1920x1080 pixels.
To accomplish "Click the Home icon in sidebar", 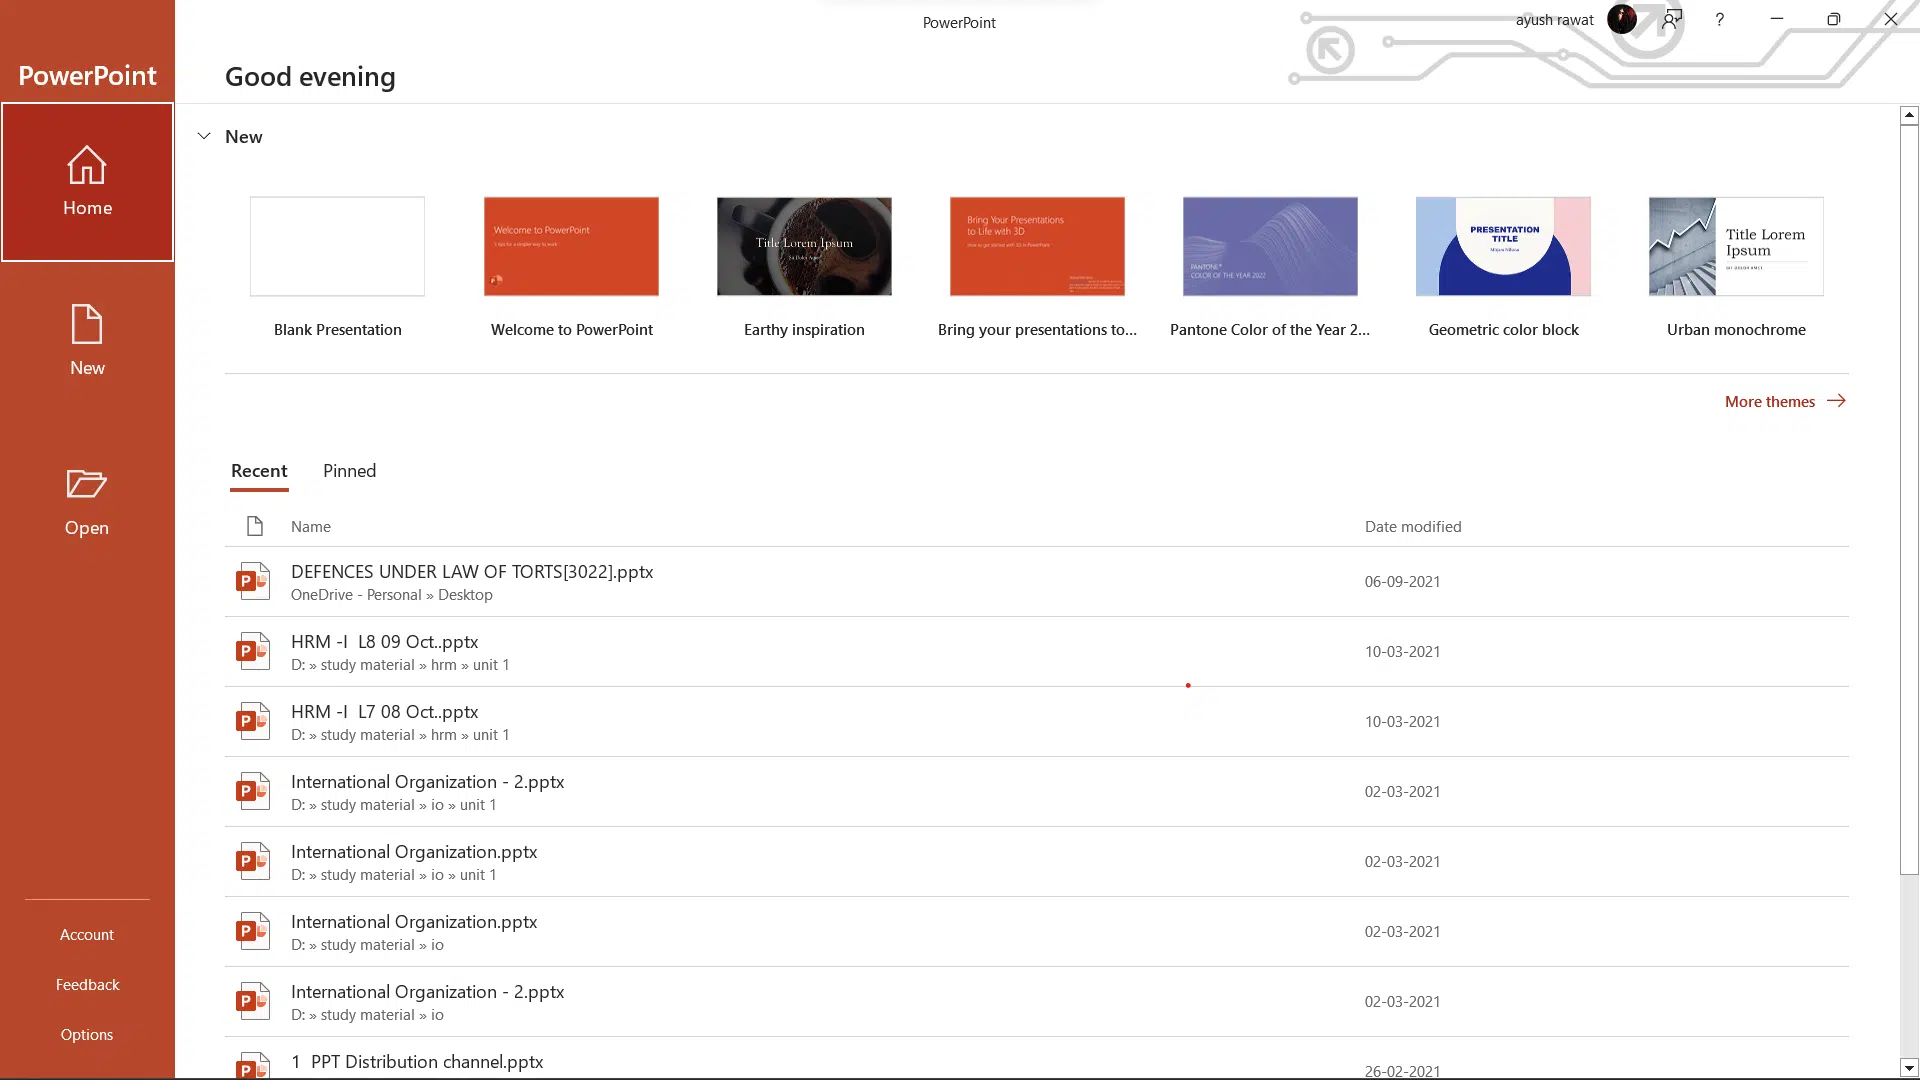I will coord(87,166).
